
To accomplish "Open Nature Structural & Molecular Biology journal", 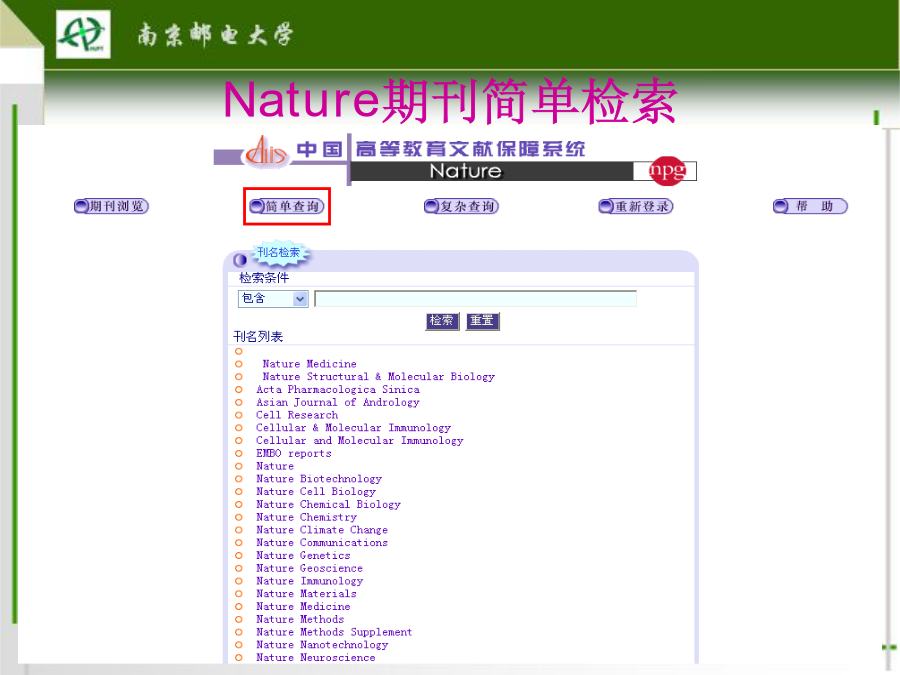I will click(379, 377).
